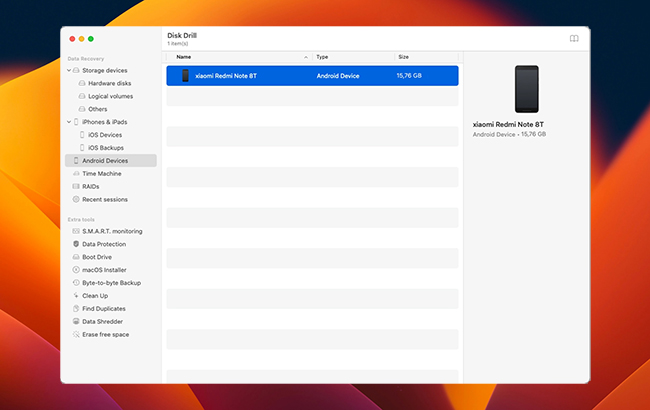Click the Find Duplicates icon
This screenshot has height=410, width=650.
pos(76,308)
